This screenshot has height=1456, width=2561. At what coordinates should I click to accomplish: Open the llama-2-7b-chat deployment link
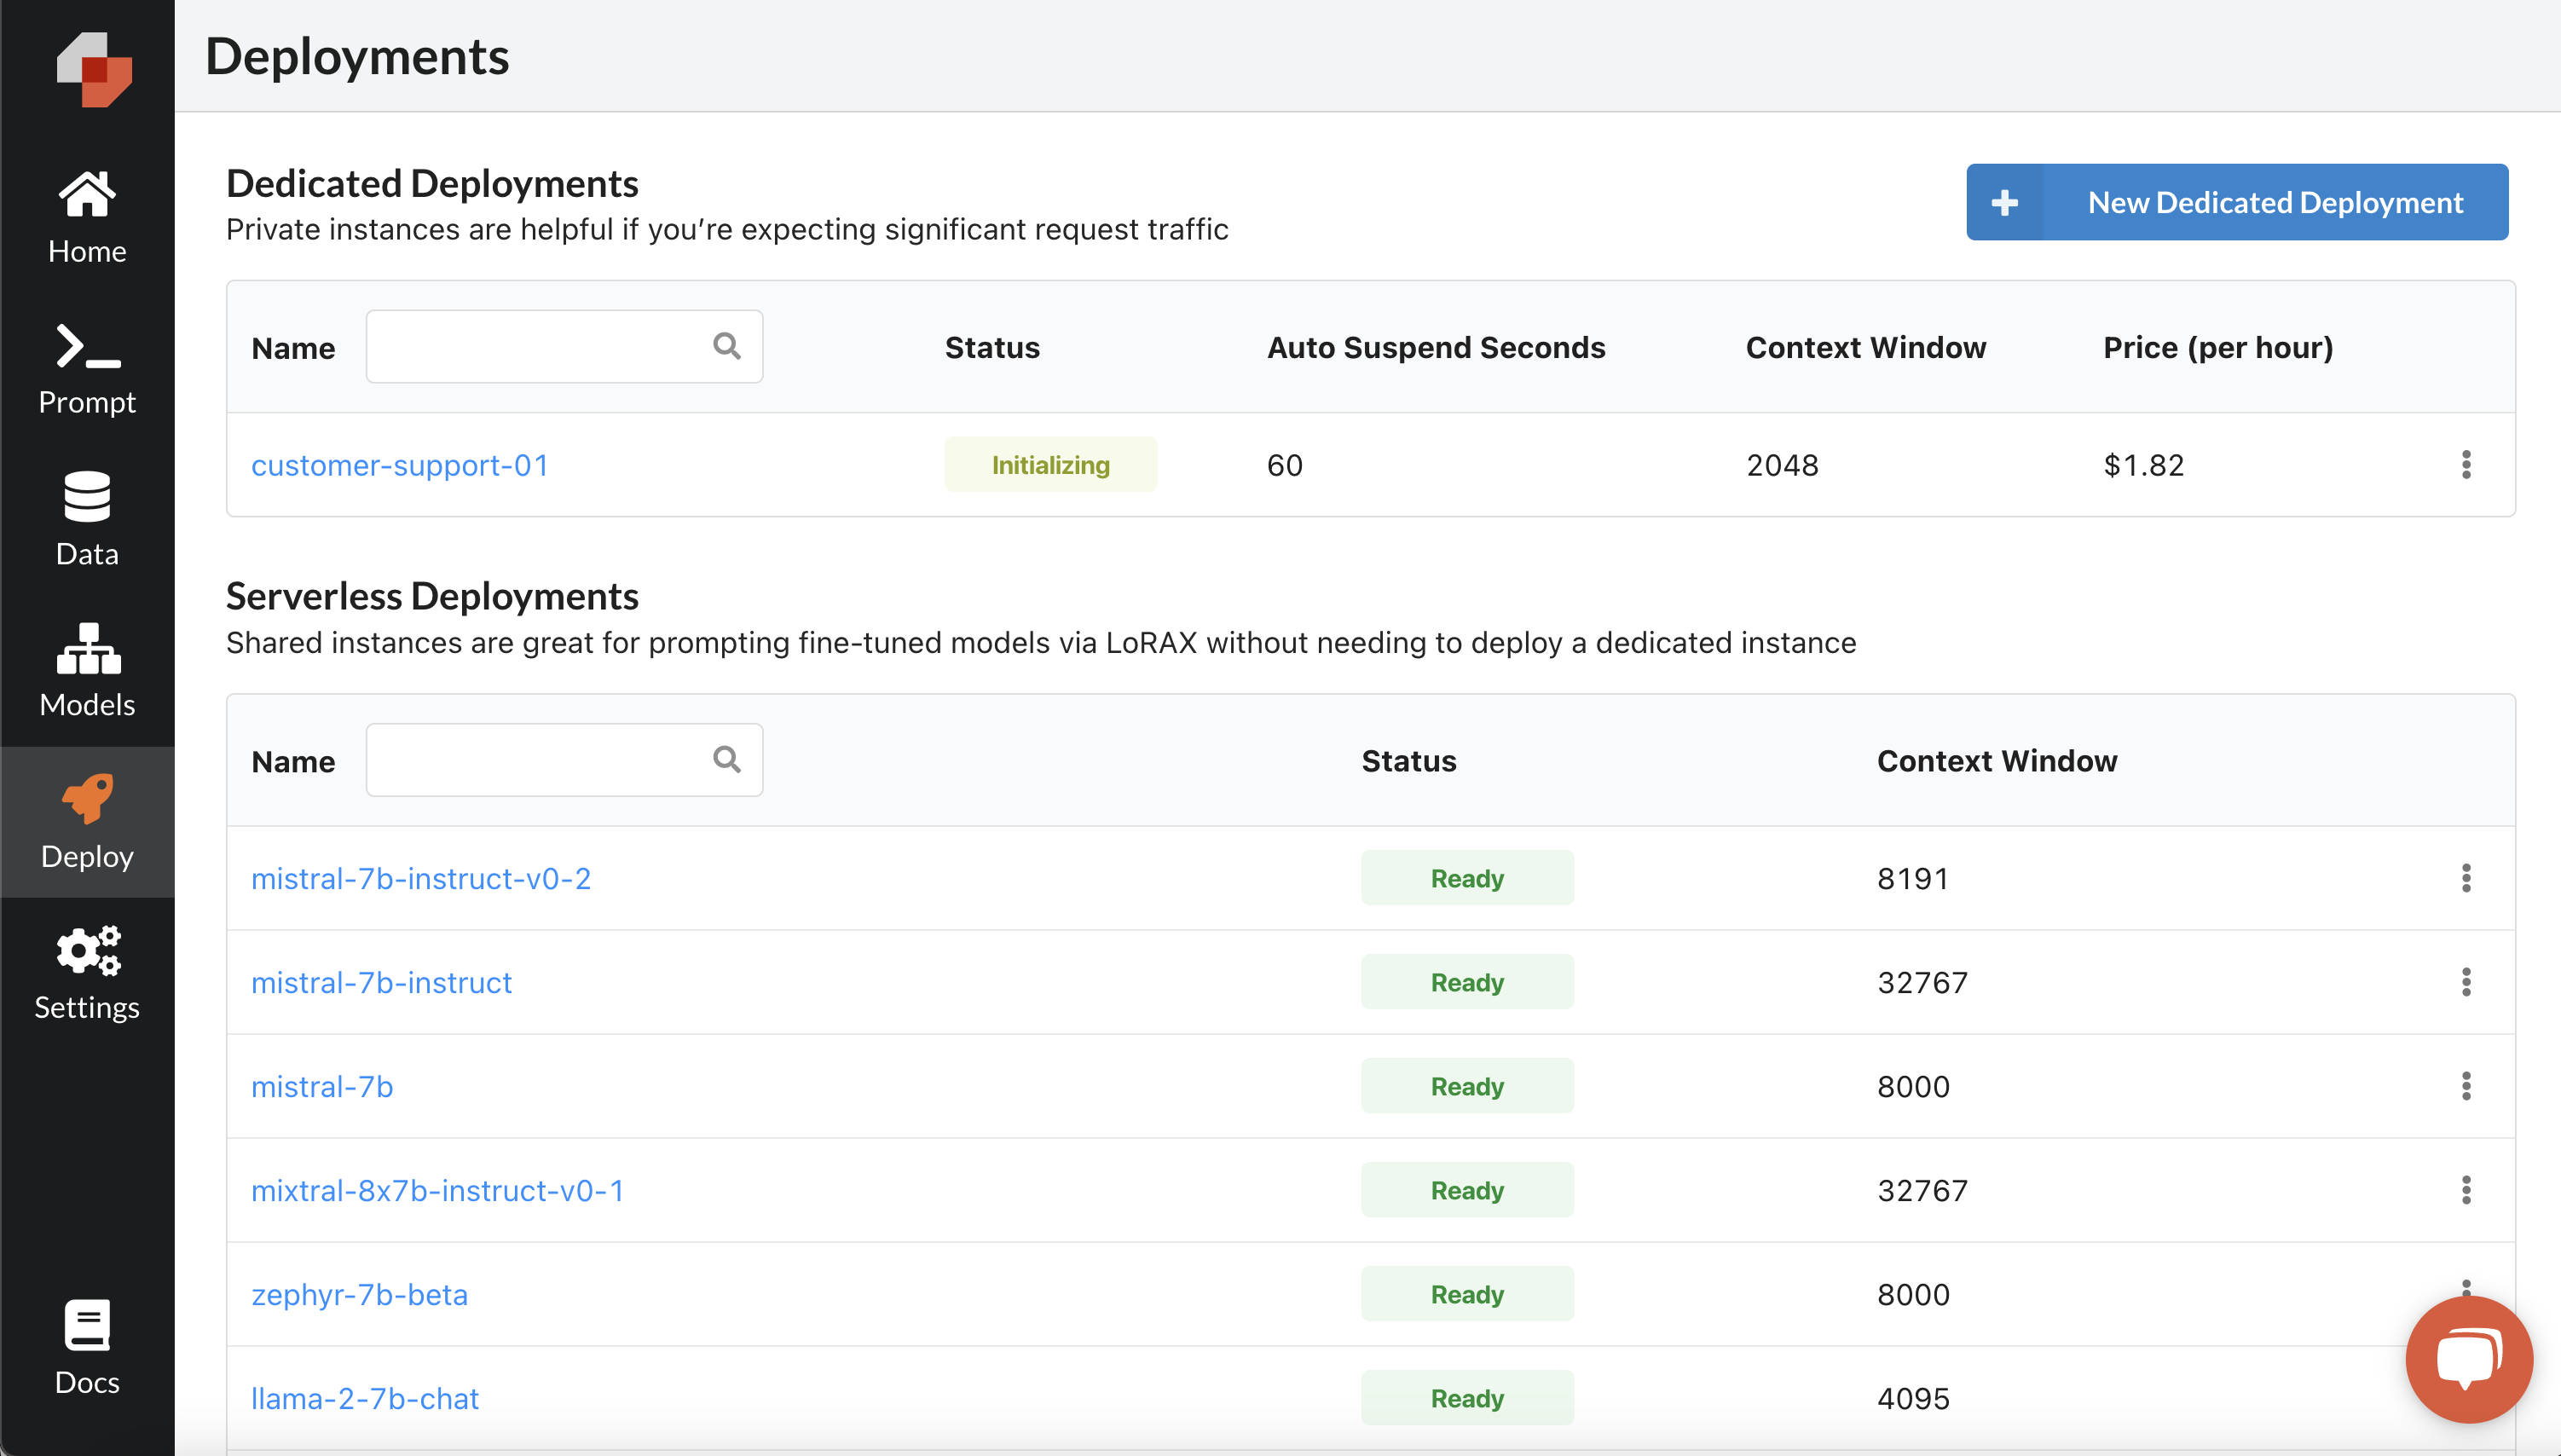click(364, 1398)
